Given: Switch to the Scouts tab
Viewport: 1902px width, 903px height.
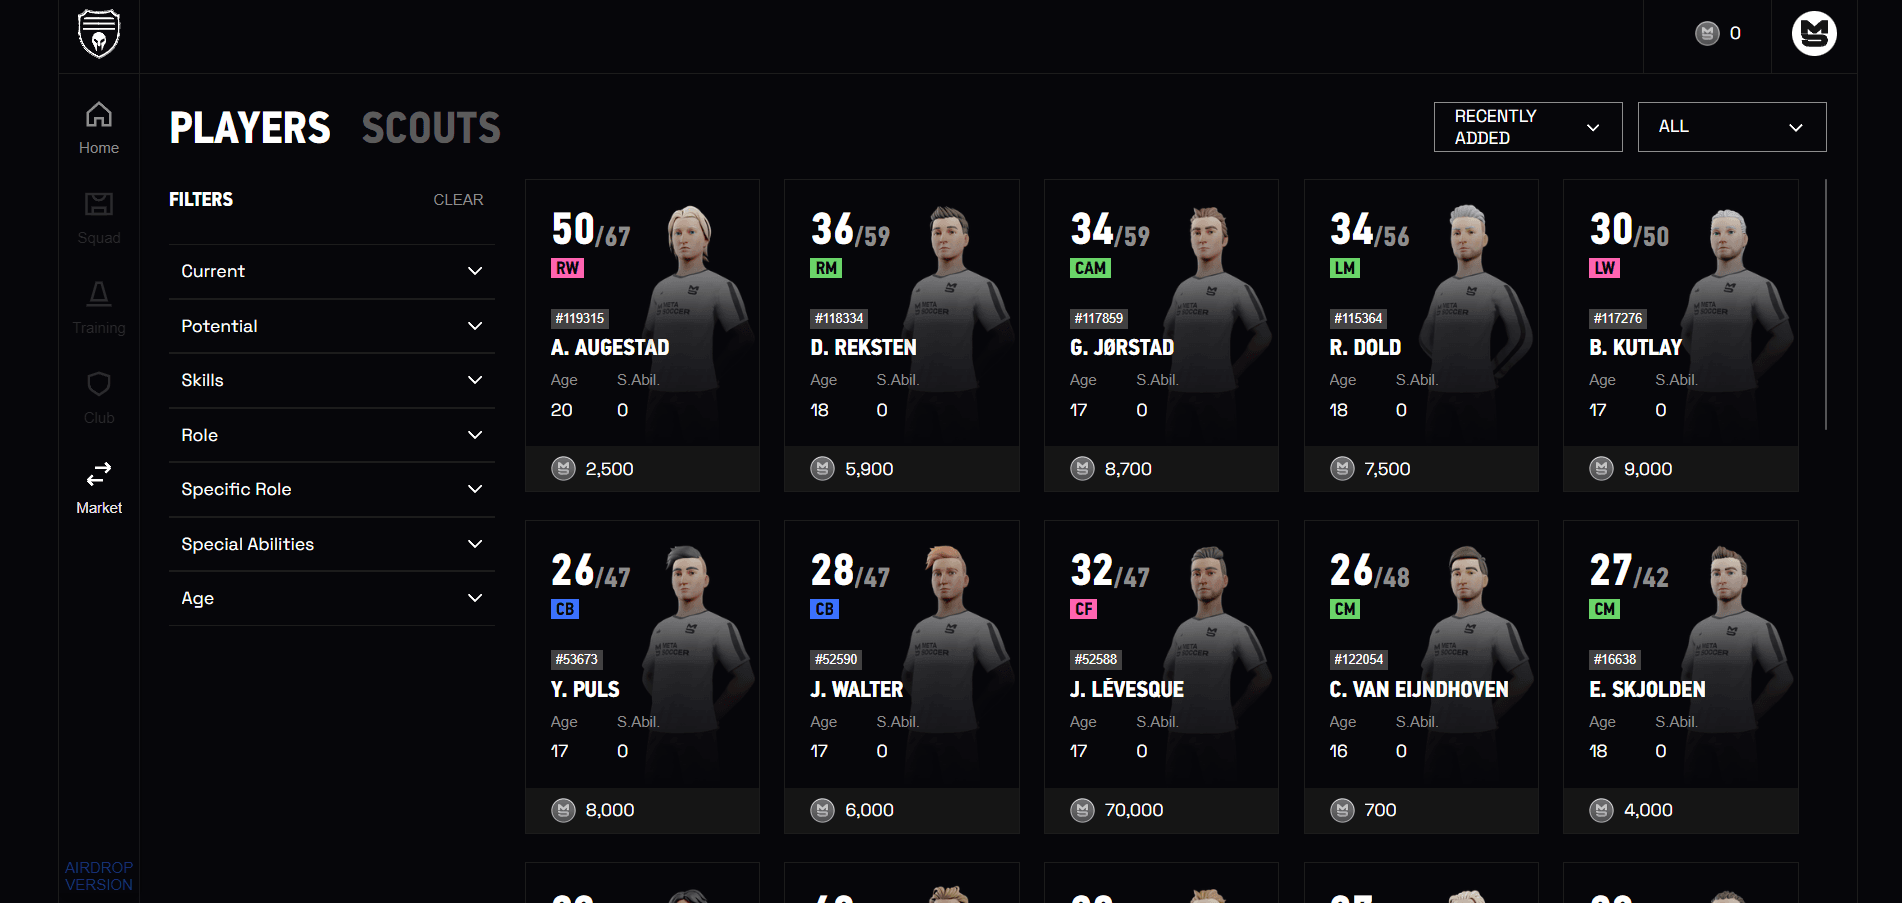Looking at the screenshot, I should (x=431, y=128).
